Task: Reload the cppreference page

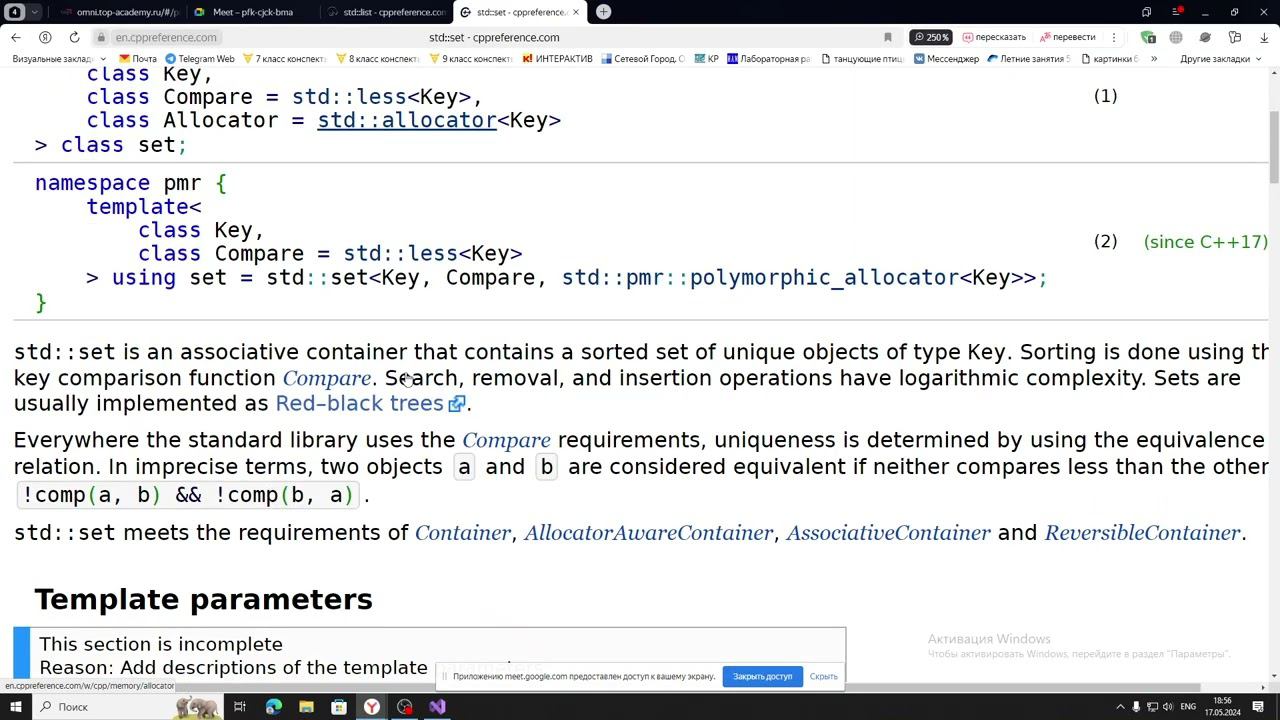Action: (x=74, y=37)
